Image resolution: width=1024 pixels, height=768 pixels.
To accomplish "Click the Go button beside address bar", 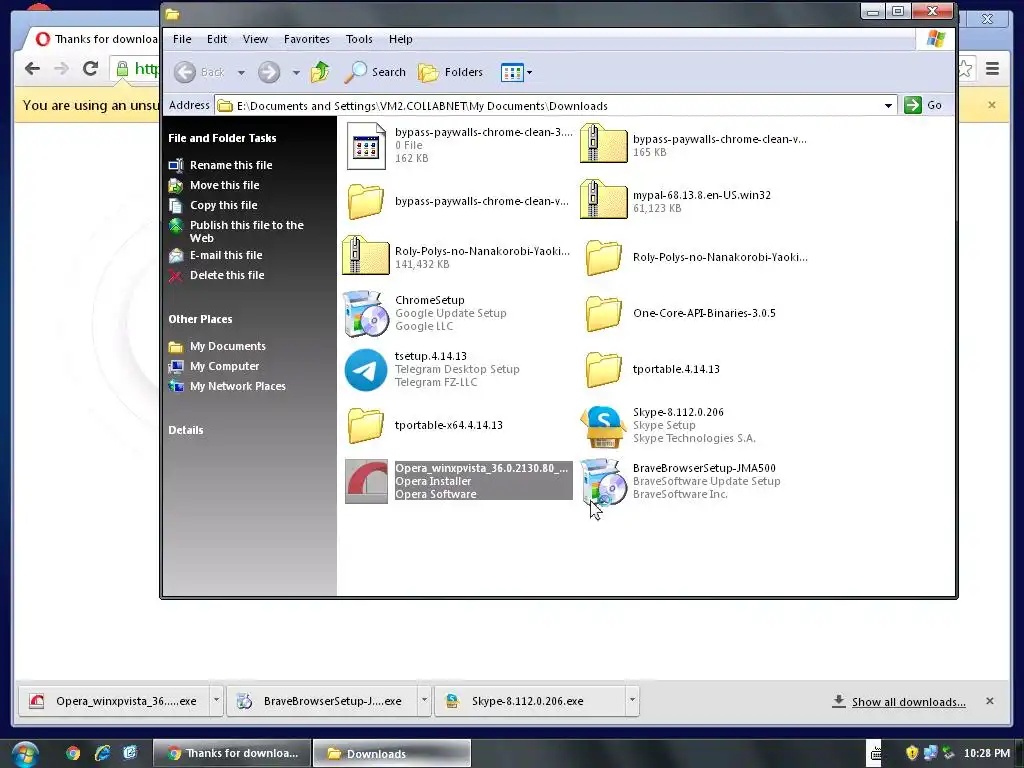I will click(x=923, y=105).
